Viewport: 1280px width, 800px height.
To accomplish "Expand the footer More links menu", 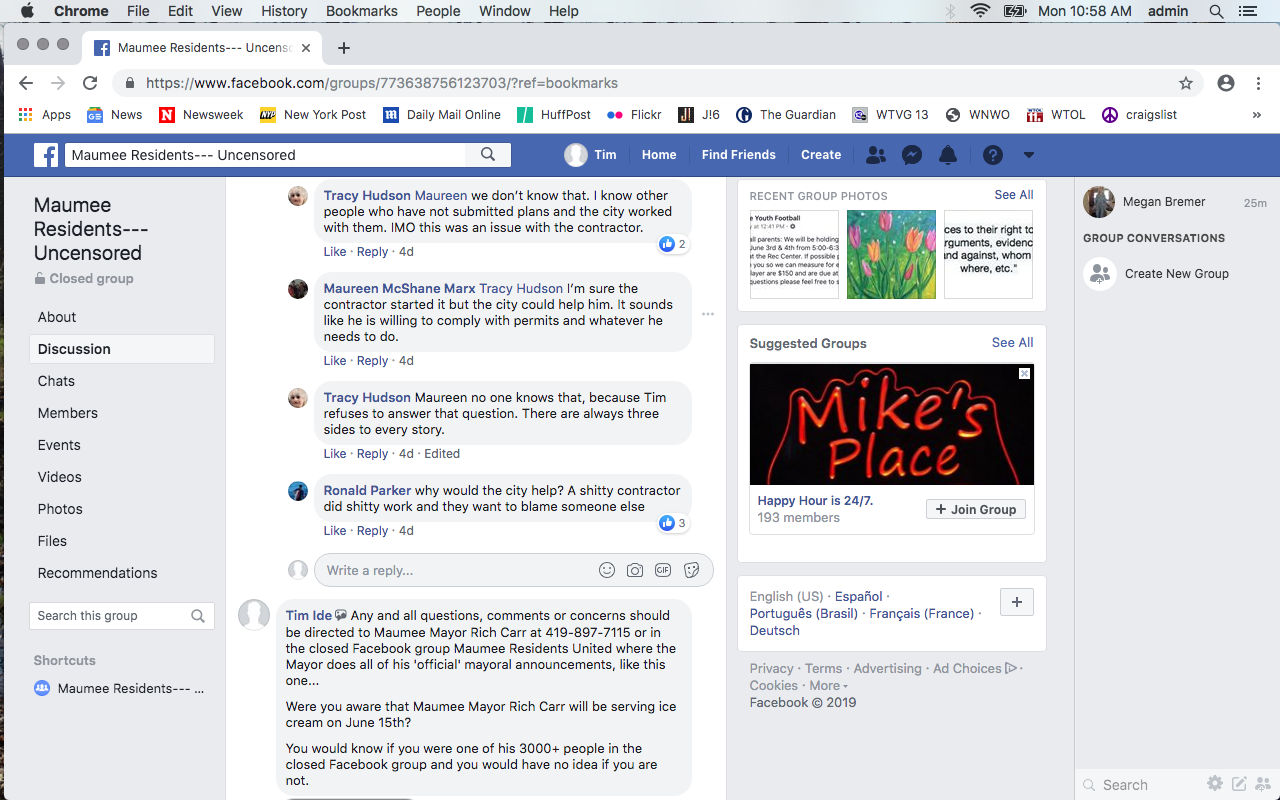I will (827, 686).
